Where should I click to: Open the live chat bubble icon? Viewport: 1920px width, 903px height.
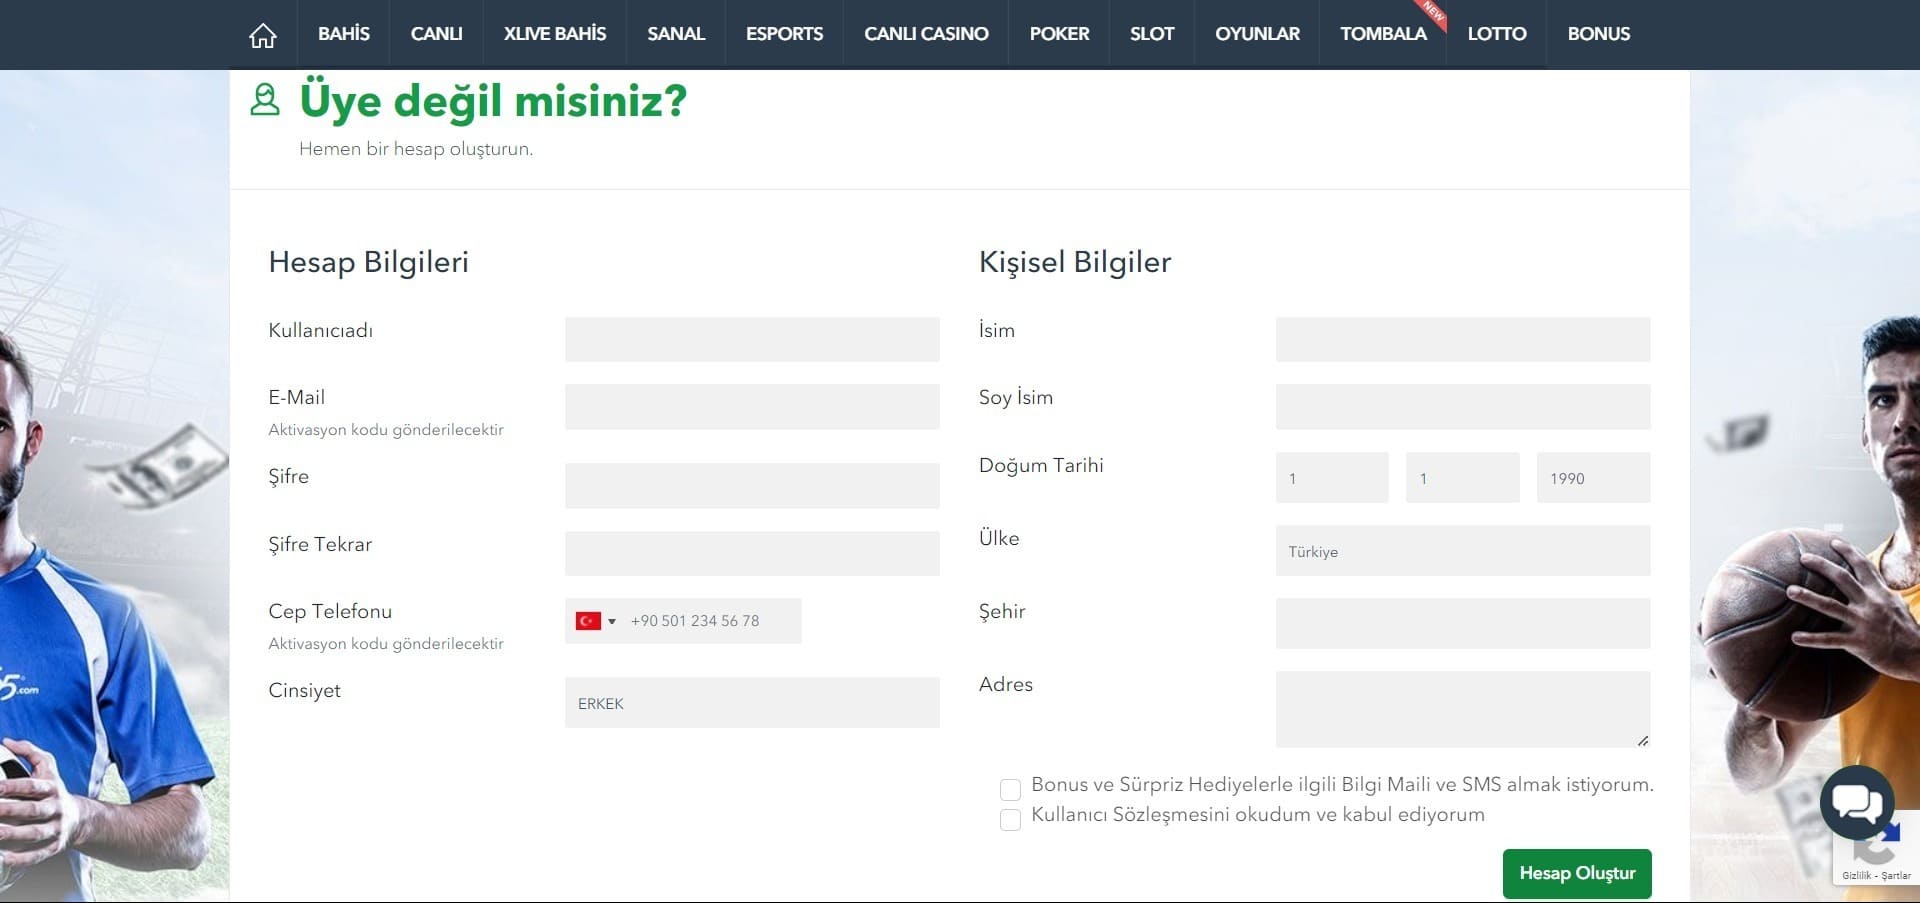(1856, 802)
